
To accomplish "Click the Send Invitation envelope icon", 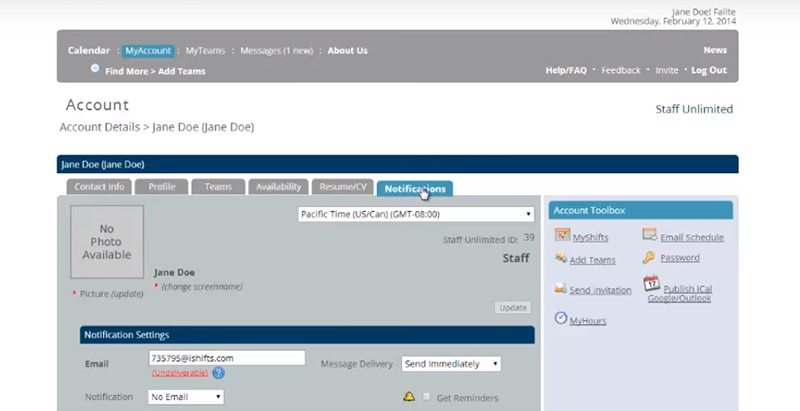I will [561, 289].
